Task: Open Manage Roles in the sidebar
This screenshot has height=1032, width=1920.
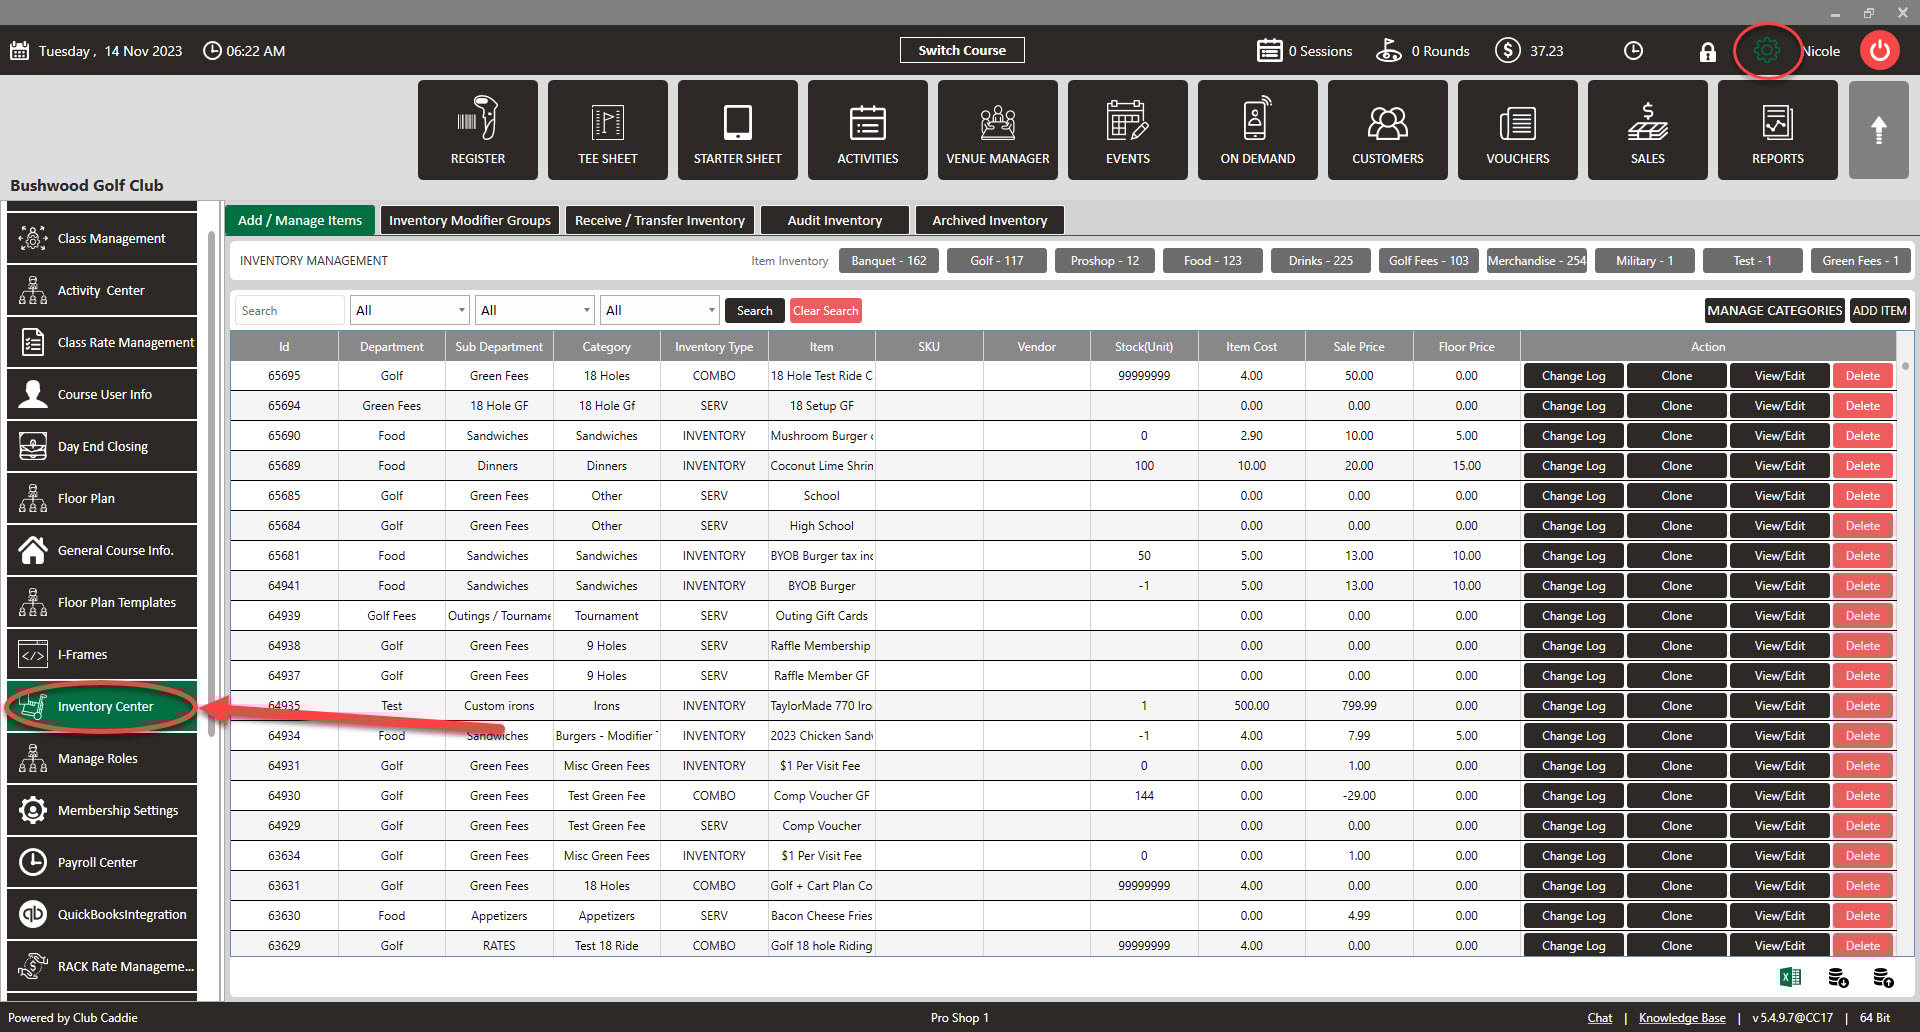Action: [x=102, y=758]
